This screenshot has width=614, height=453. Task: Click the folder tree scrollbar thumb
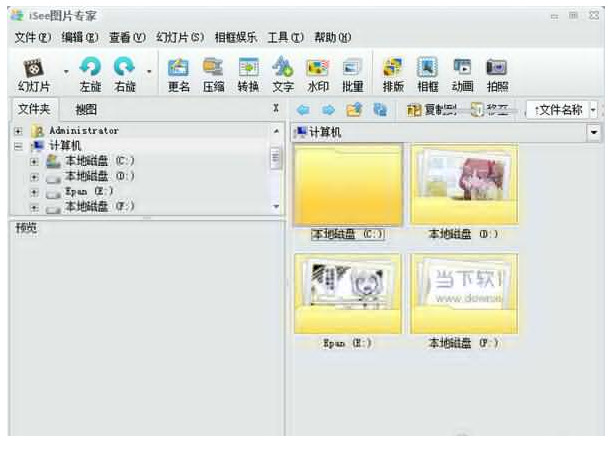[276, 157]
